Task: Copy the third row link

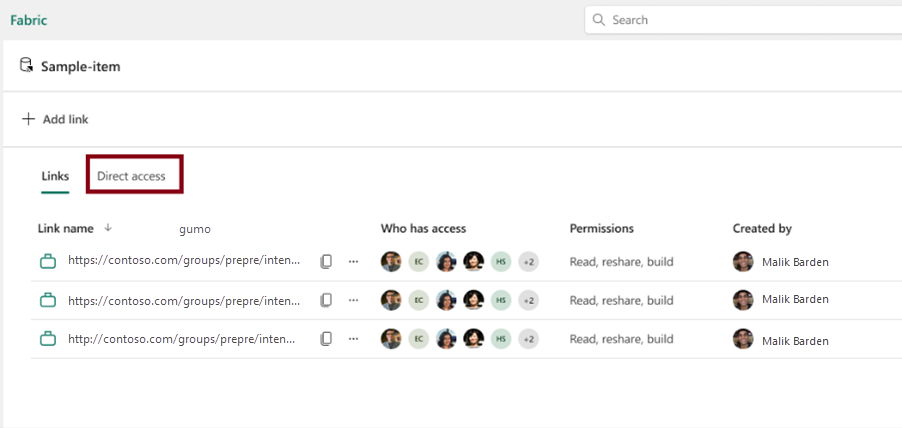Action: tap(326, 339)
